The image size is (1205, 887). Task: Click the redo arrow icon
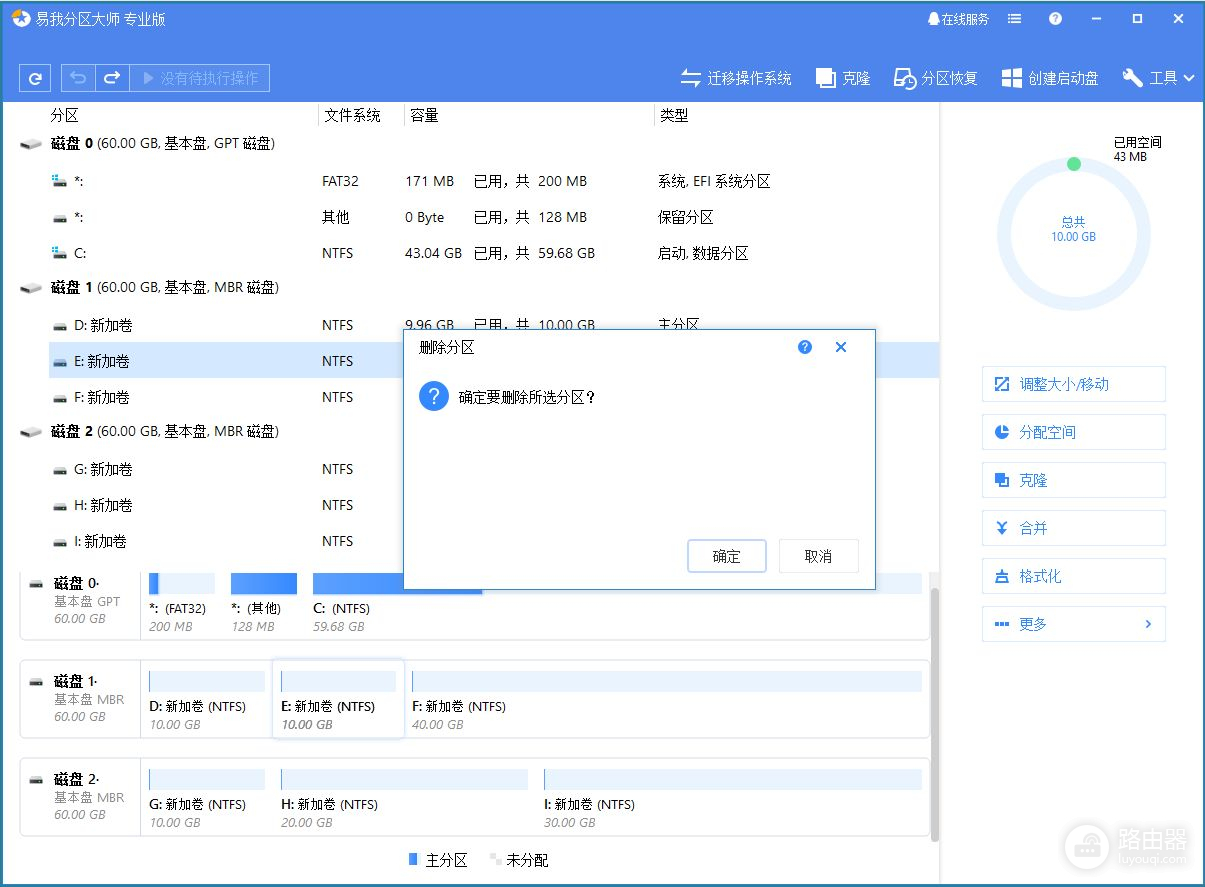[x=112, y=78]
